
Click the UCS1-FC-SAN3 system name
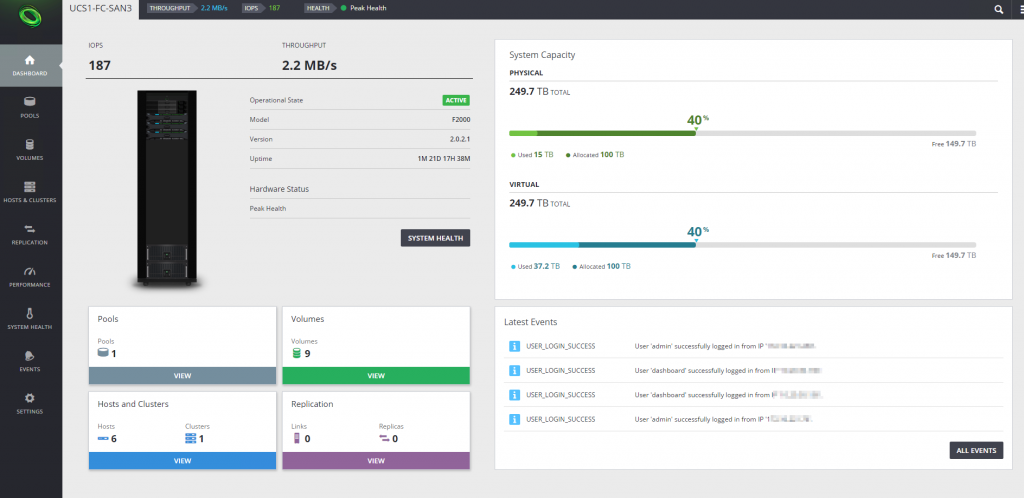pyautogui.click(x=101, y=8)
